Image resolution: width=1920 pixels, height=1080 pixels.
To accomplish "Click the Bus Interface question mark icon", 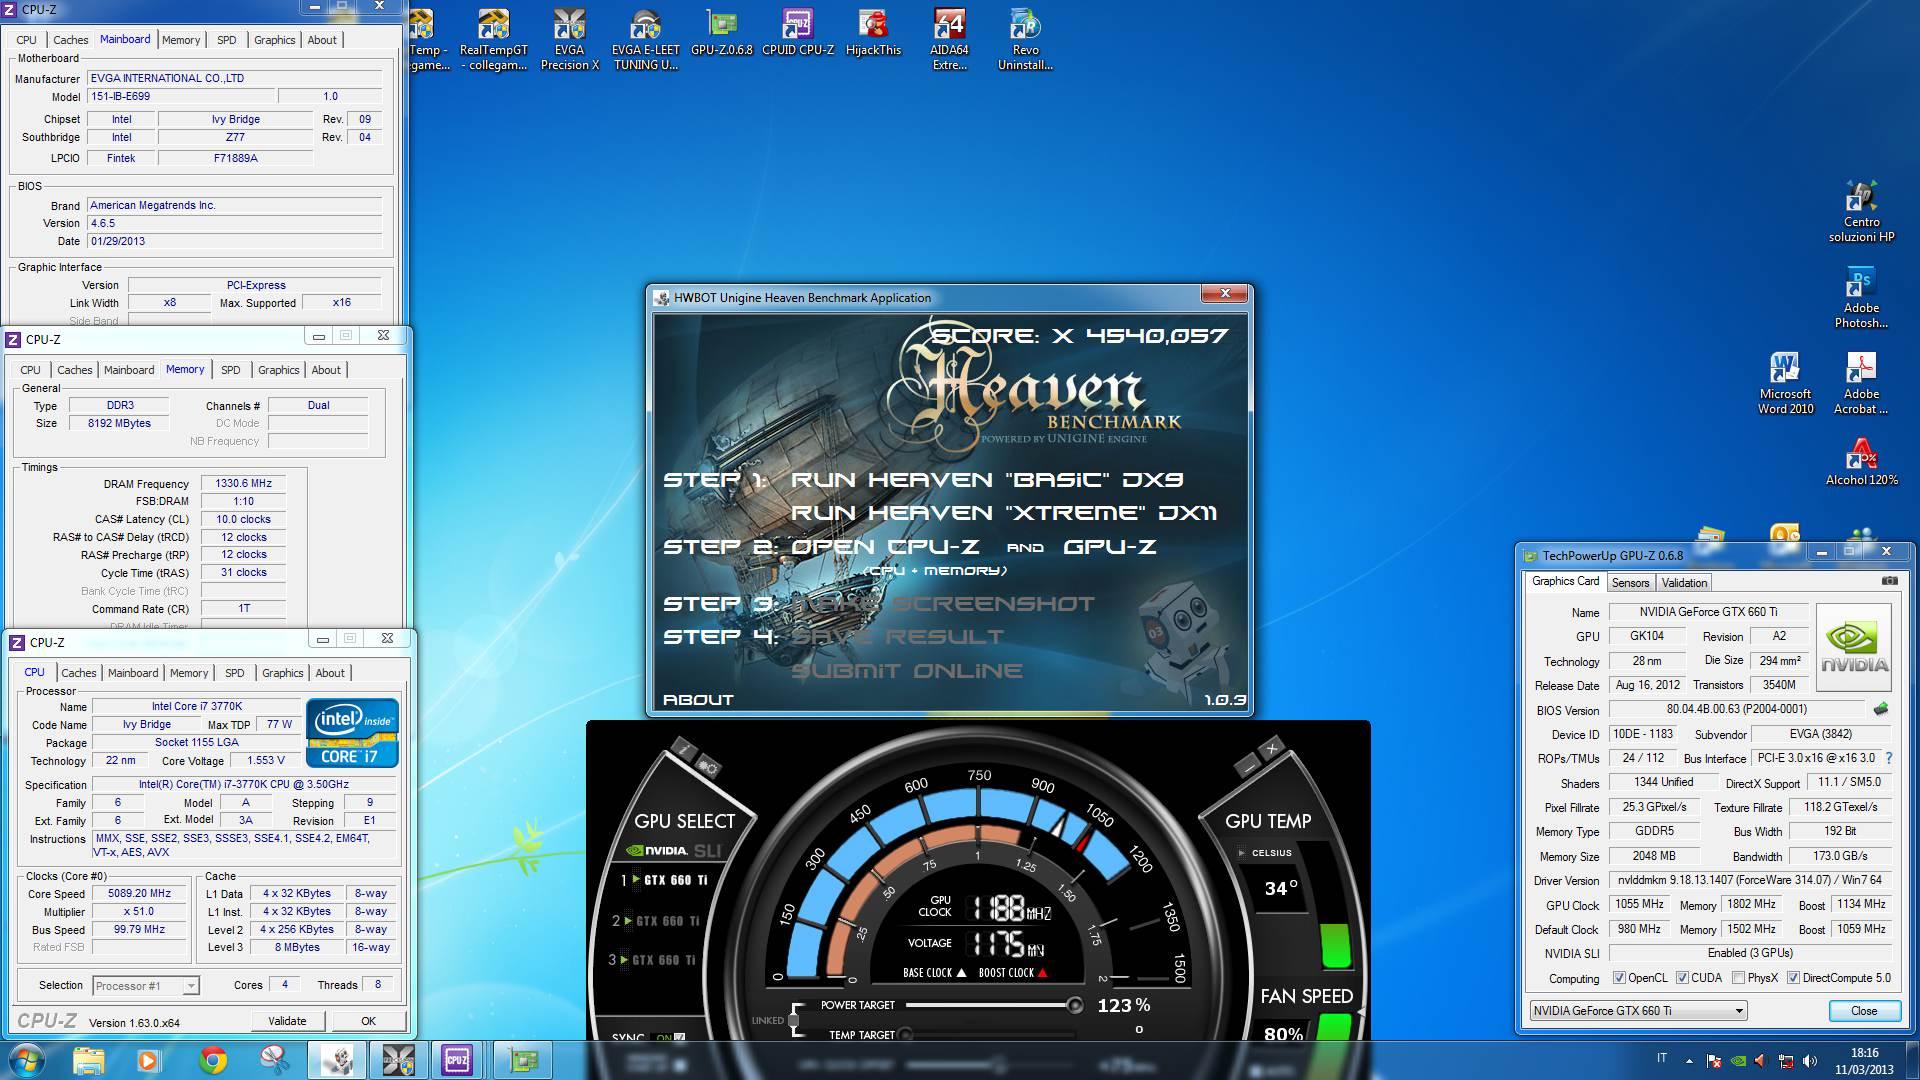I will click(1888, 758).
